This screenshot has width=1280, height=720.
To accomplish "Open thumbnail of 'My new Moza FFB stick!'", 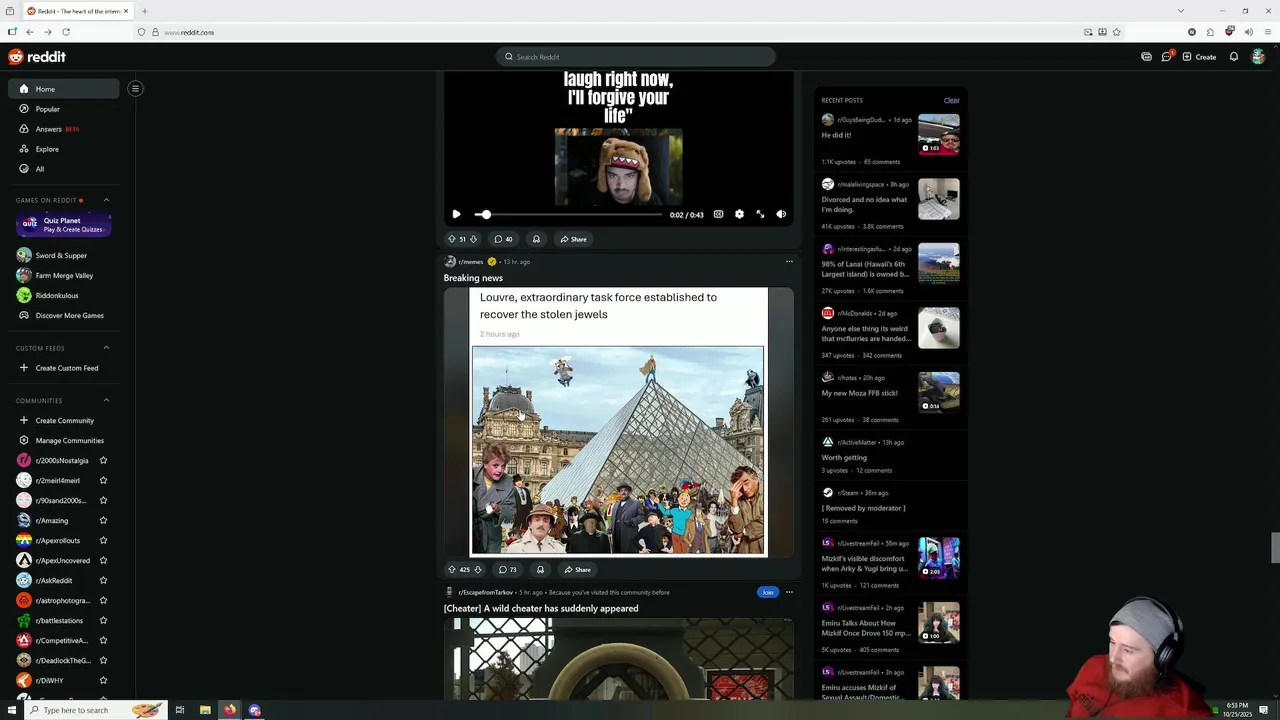I will tap(939, 392).
